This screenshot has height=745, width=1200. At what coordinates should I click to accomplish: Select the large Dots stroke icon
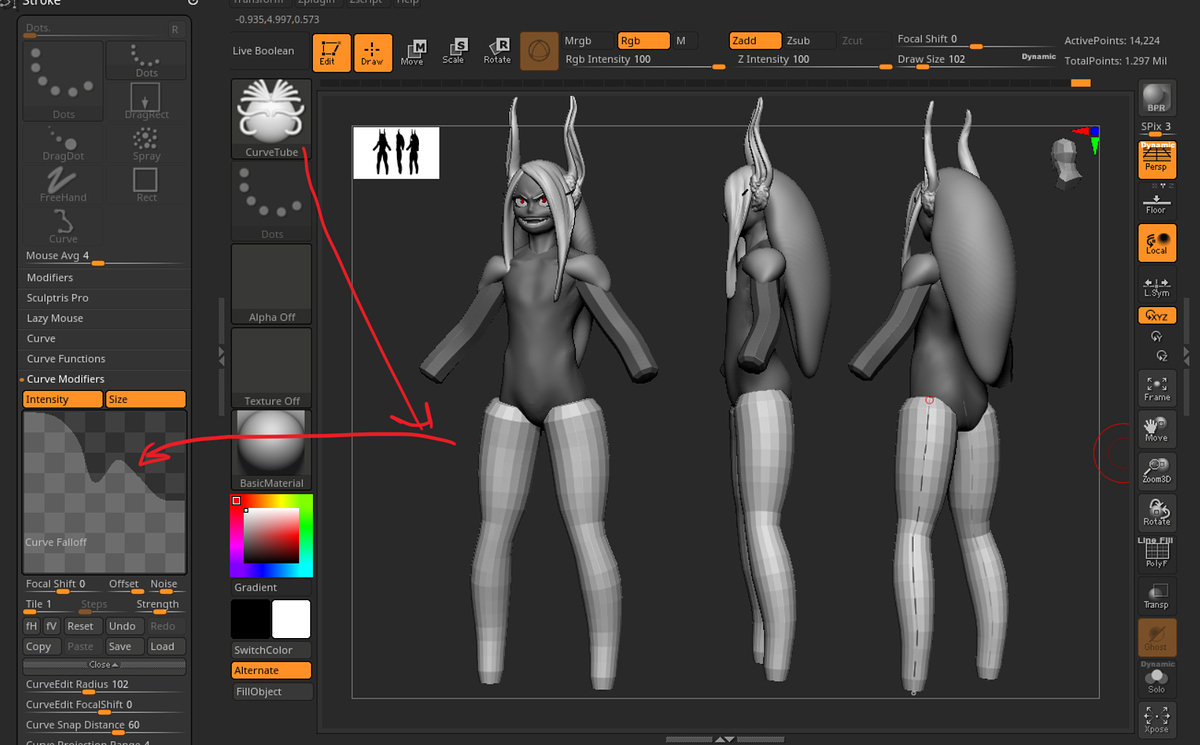[63, 81]
